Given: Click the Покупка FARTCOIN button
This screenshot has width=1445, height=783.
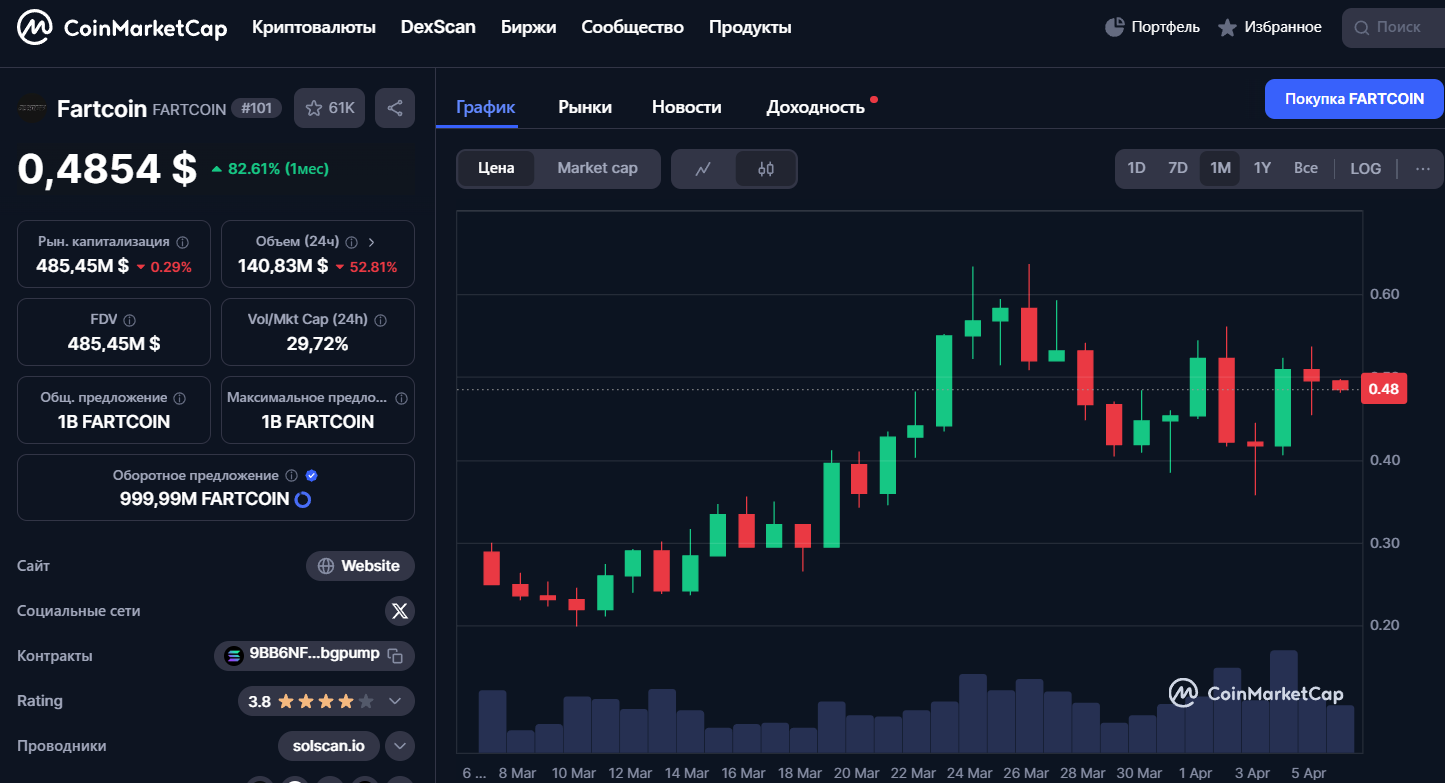Looking at the screenshot, I should [x=1354, y=99].
